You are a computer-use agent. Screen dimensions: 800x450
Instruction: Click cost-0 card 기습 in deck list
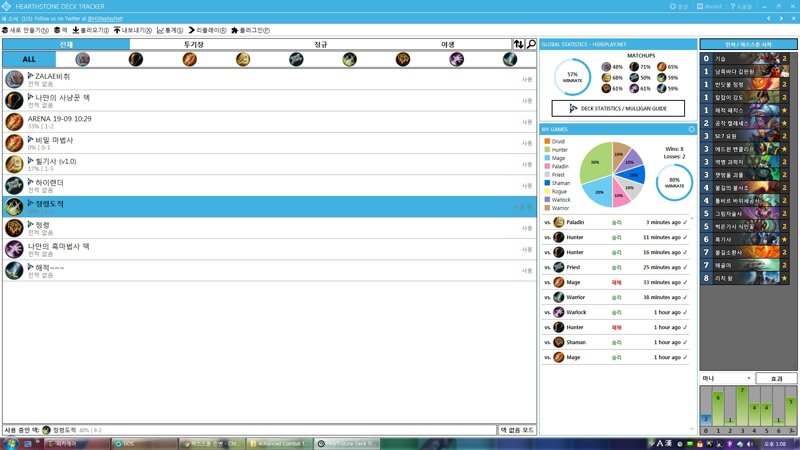coord(745,58)
